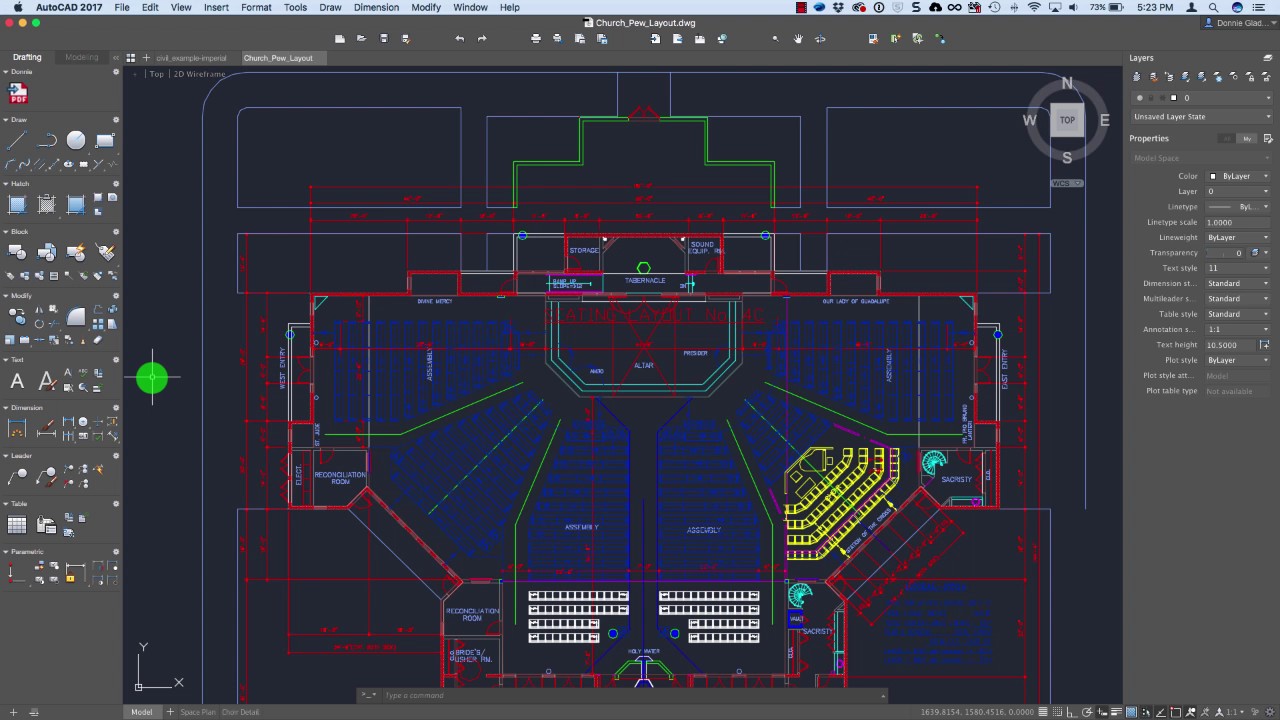1280x720 pixels.
Task: Open the Dimension menu in menu bar
Action: pyautogui.click(x=378, y=7)
